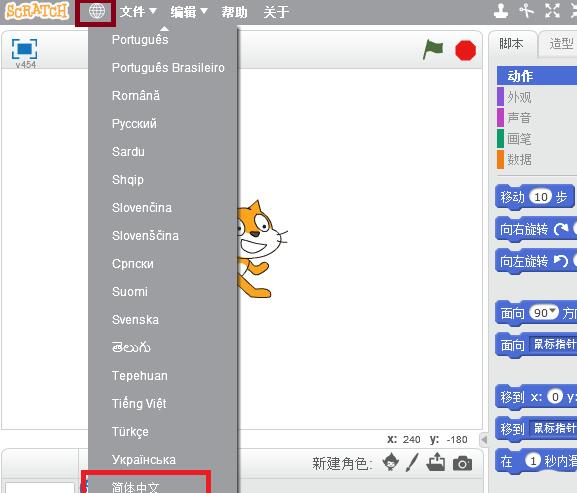
Task: Choose new sprite from library
Action: (390, 462)
